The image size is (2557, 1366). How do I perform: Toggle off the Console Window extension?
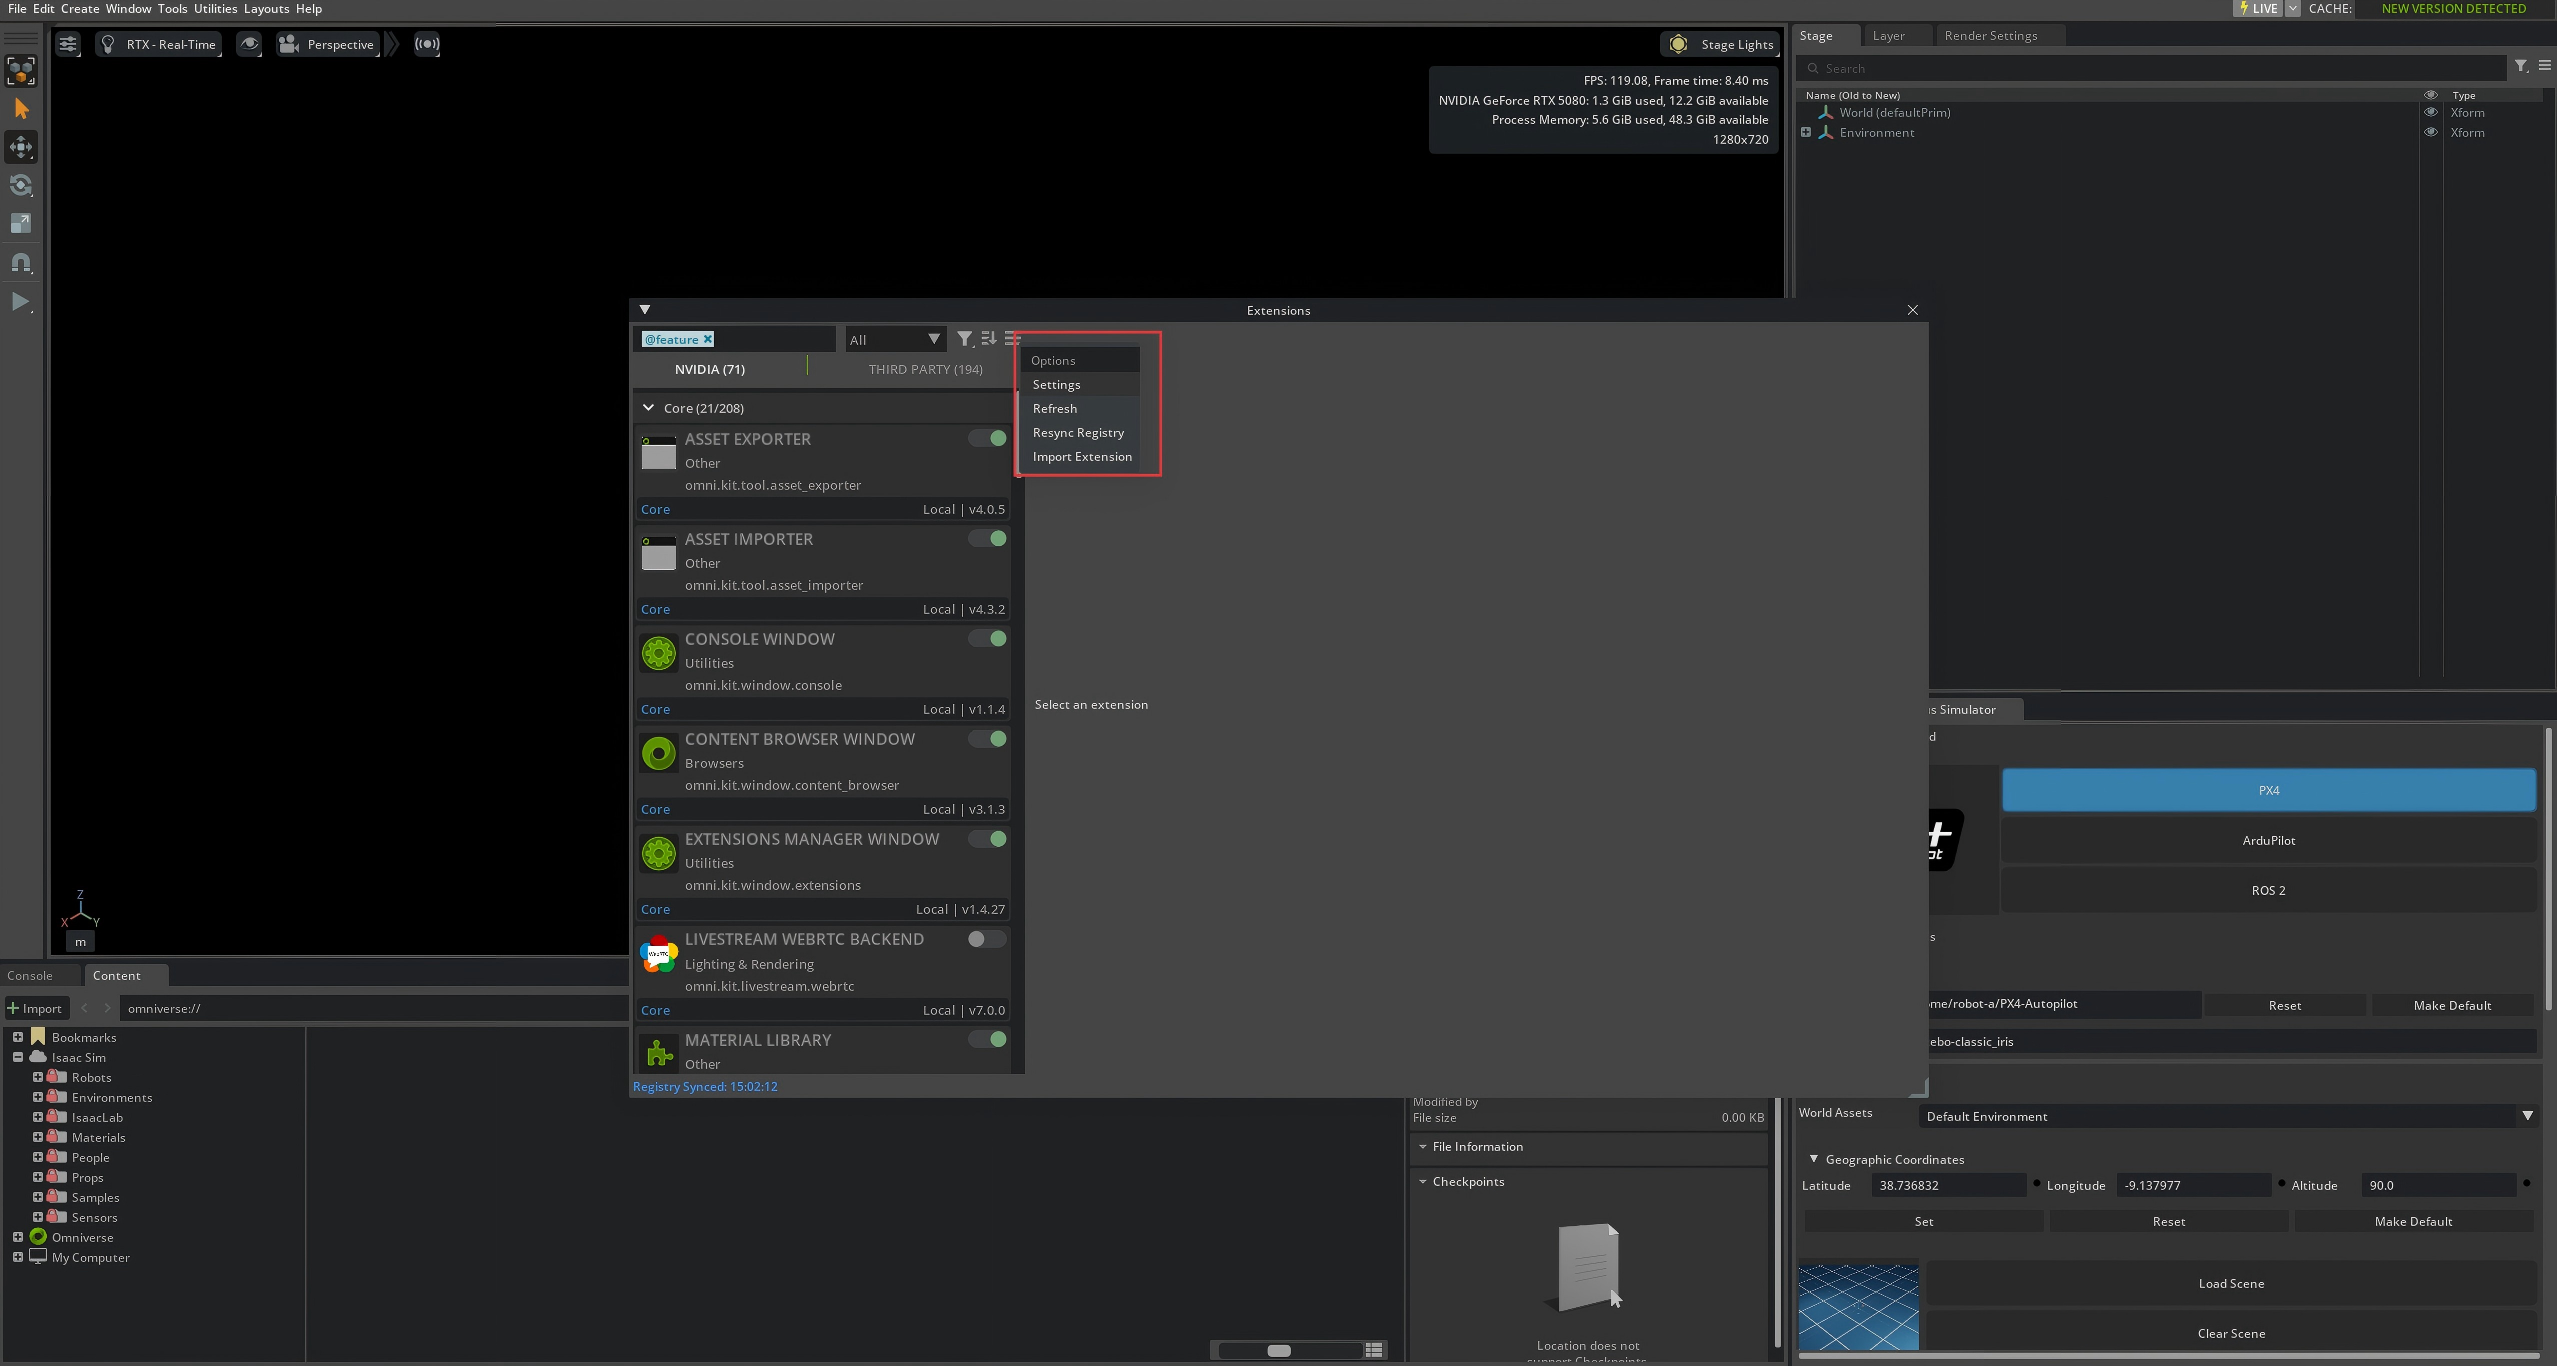(987, 638)
